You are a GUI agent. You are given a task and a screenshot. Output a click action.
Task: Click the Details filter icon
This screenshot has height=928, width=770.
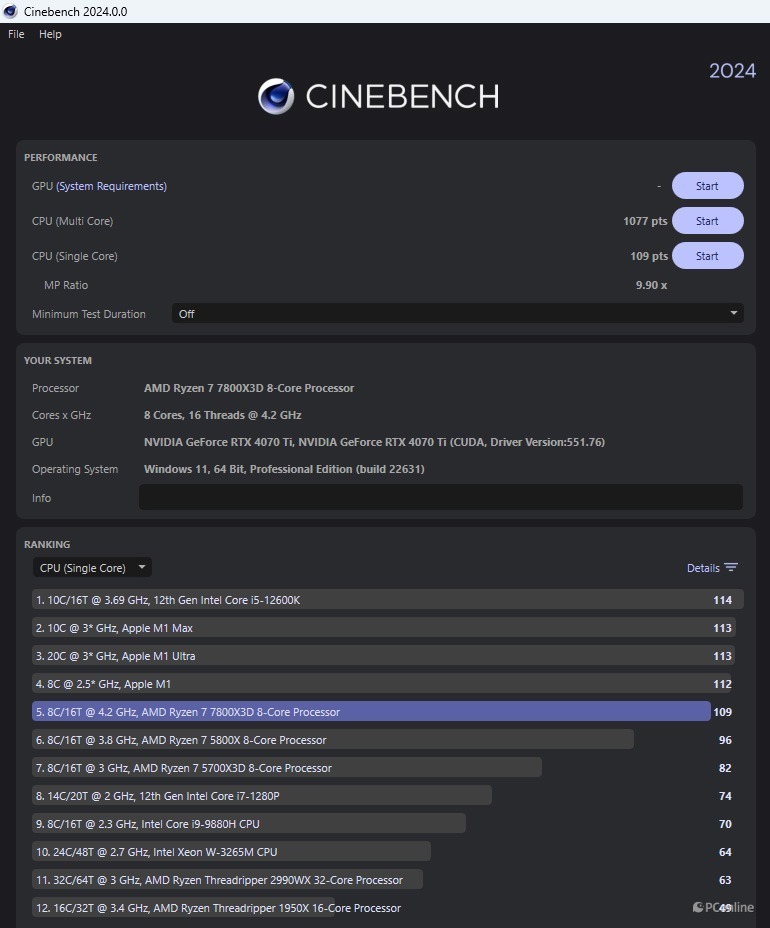point(731,568)
